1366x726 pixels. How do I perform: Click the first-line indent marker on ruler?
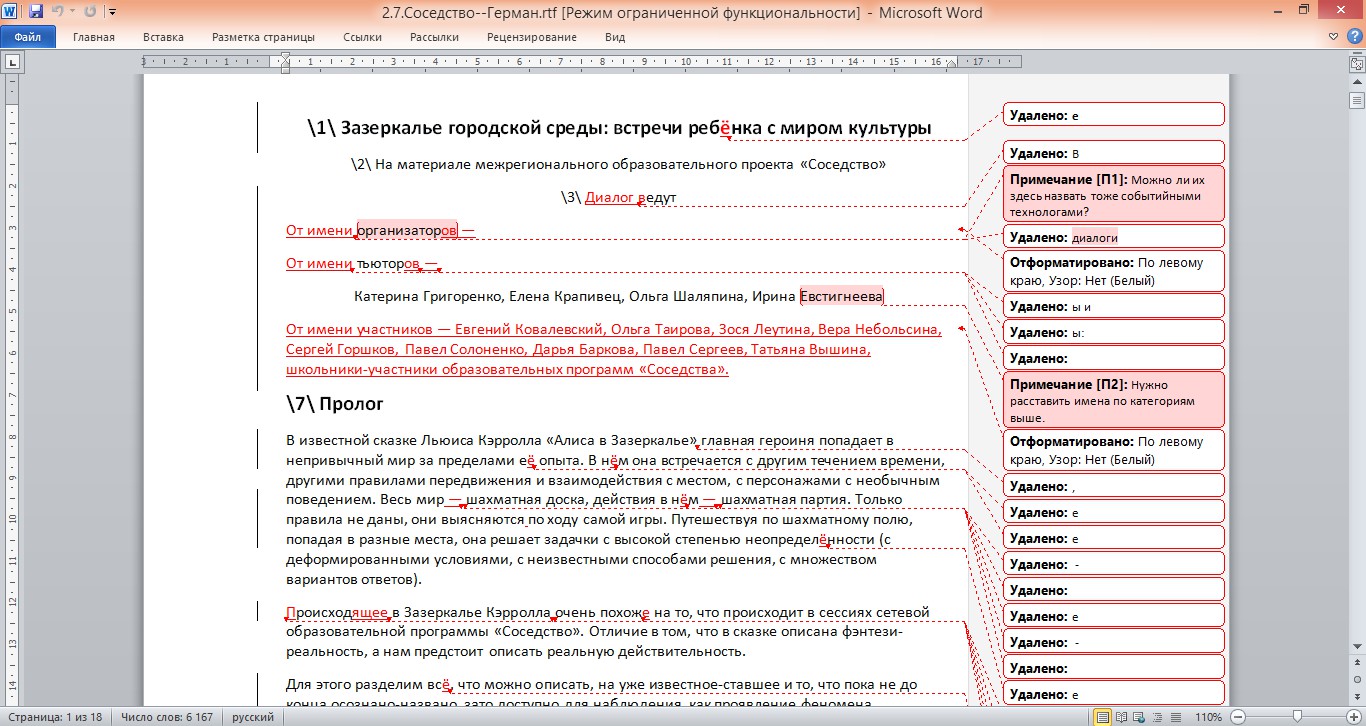point(285,58)
